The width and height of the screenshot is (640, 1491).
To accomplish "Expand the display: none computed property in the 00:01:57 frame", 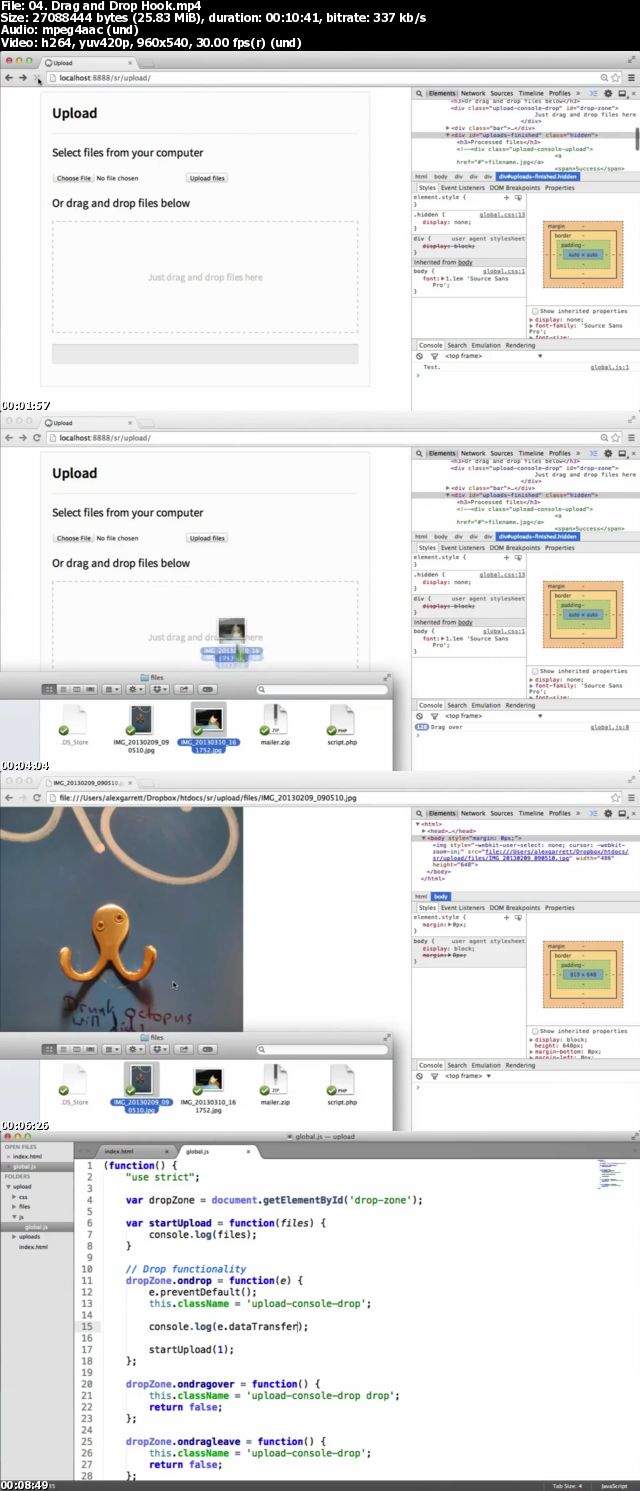I will point(531,319).
